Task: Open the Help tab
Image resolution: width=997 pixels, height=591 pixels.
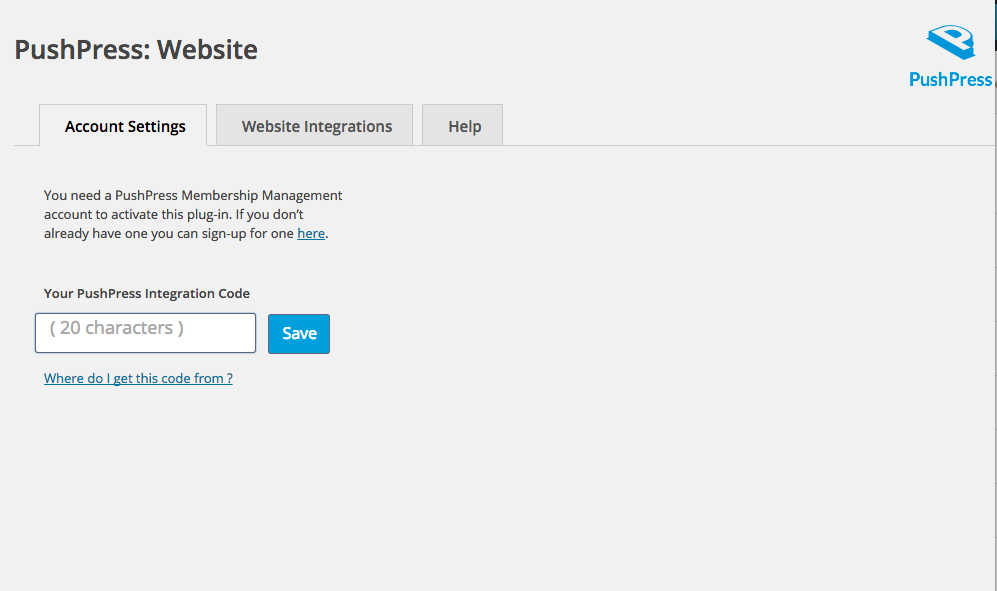Action: point(463,126)
